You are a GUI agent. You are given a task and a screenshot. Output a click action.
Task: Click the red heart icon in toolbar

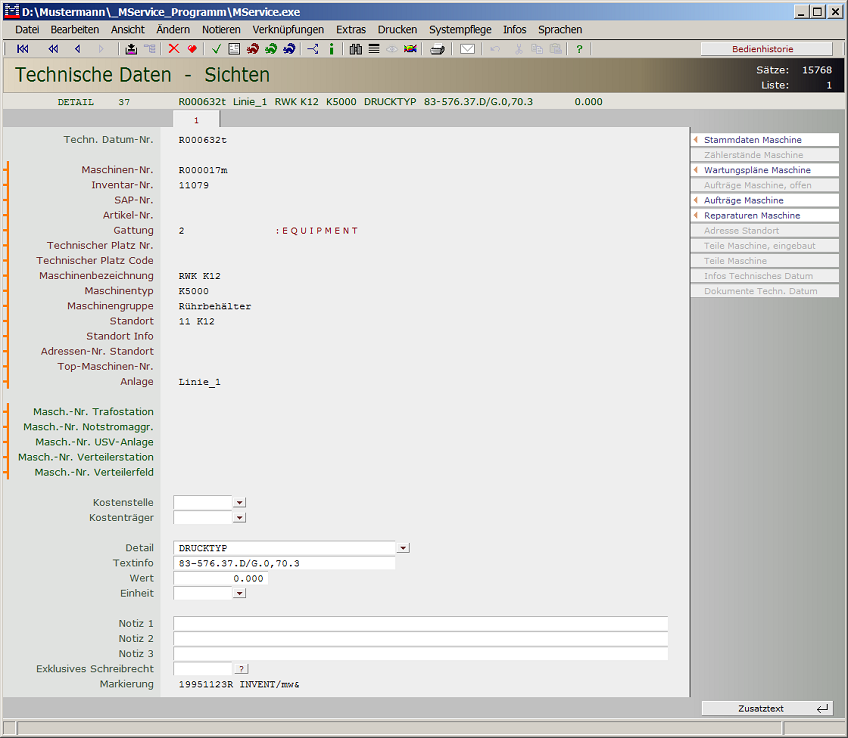[191, 49]
